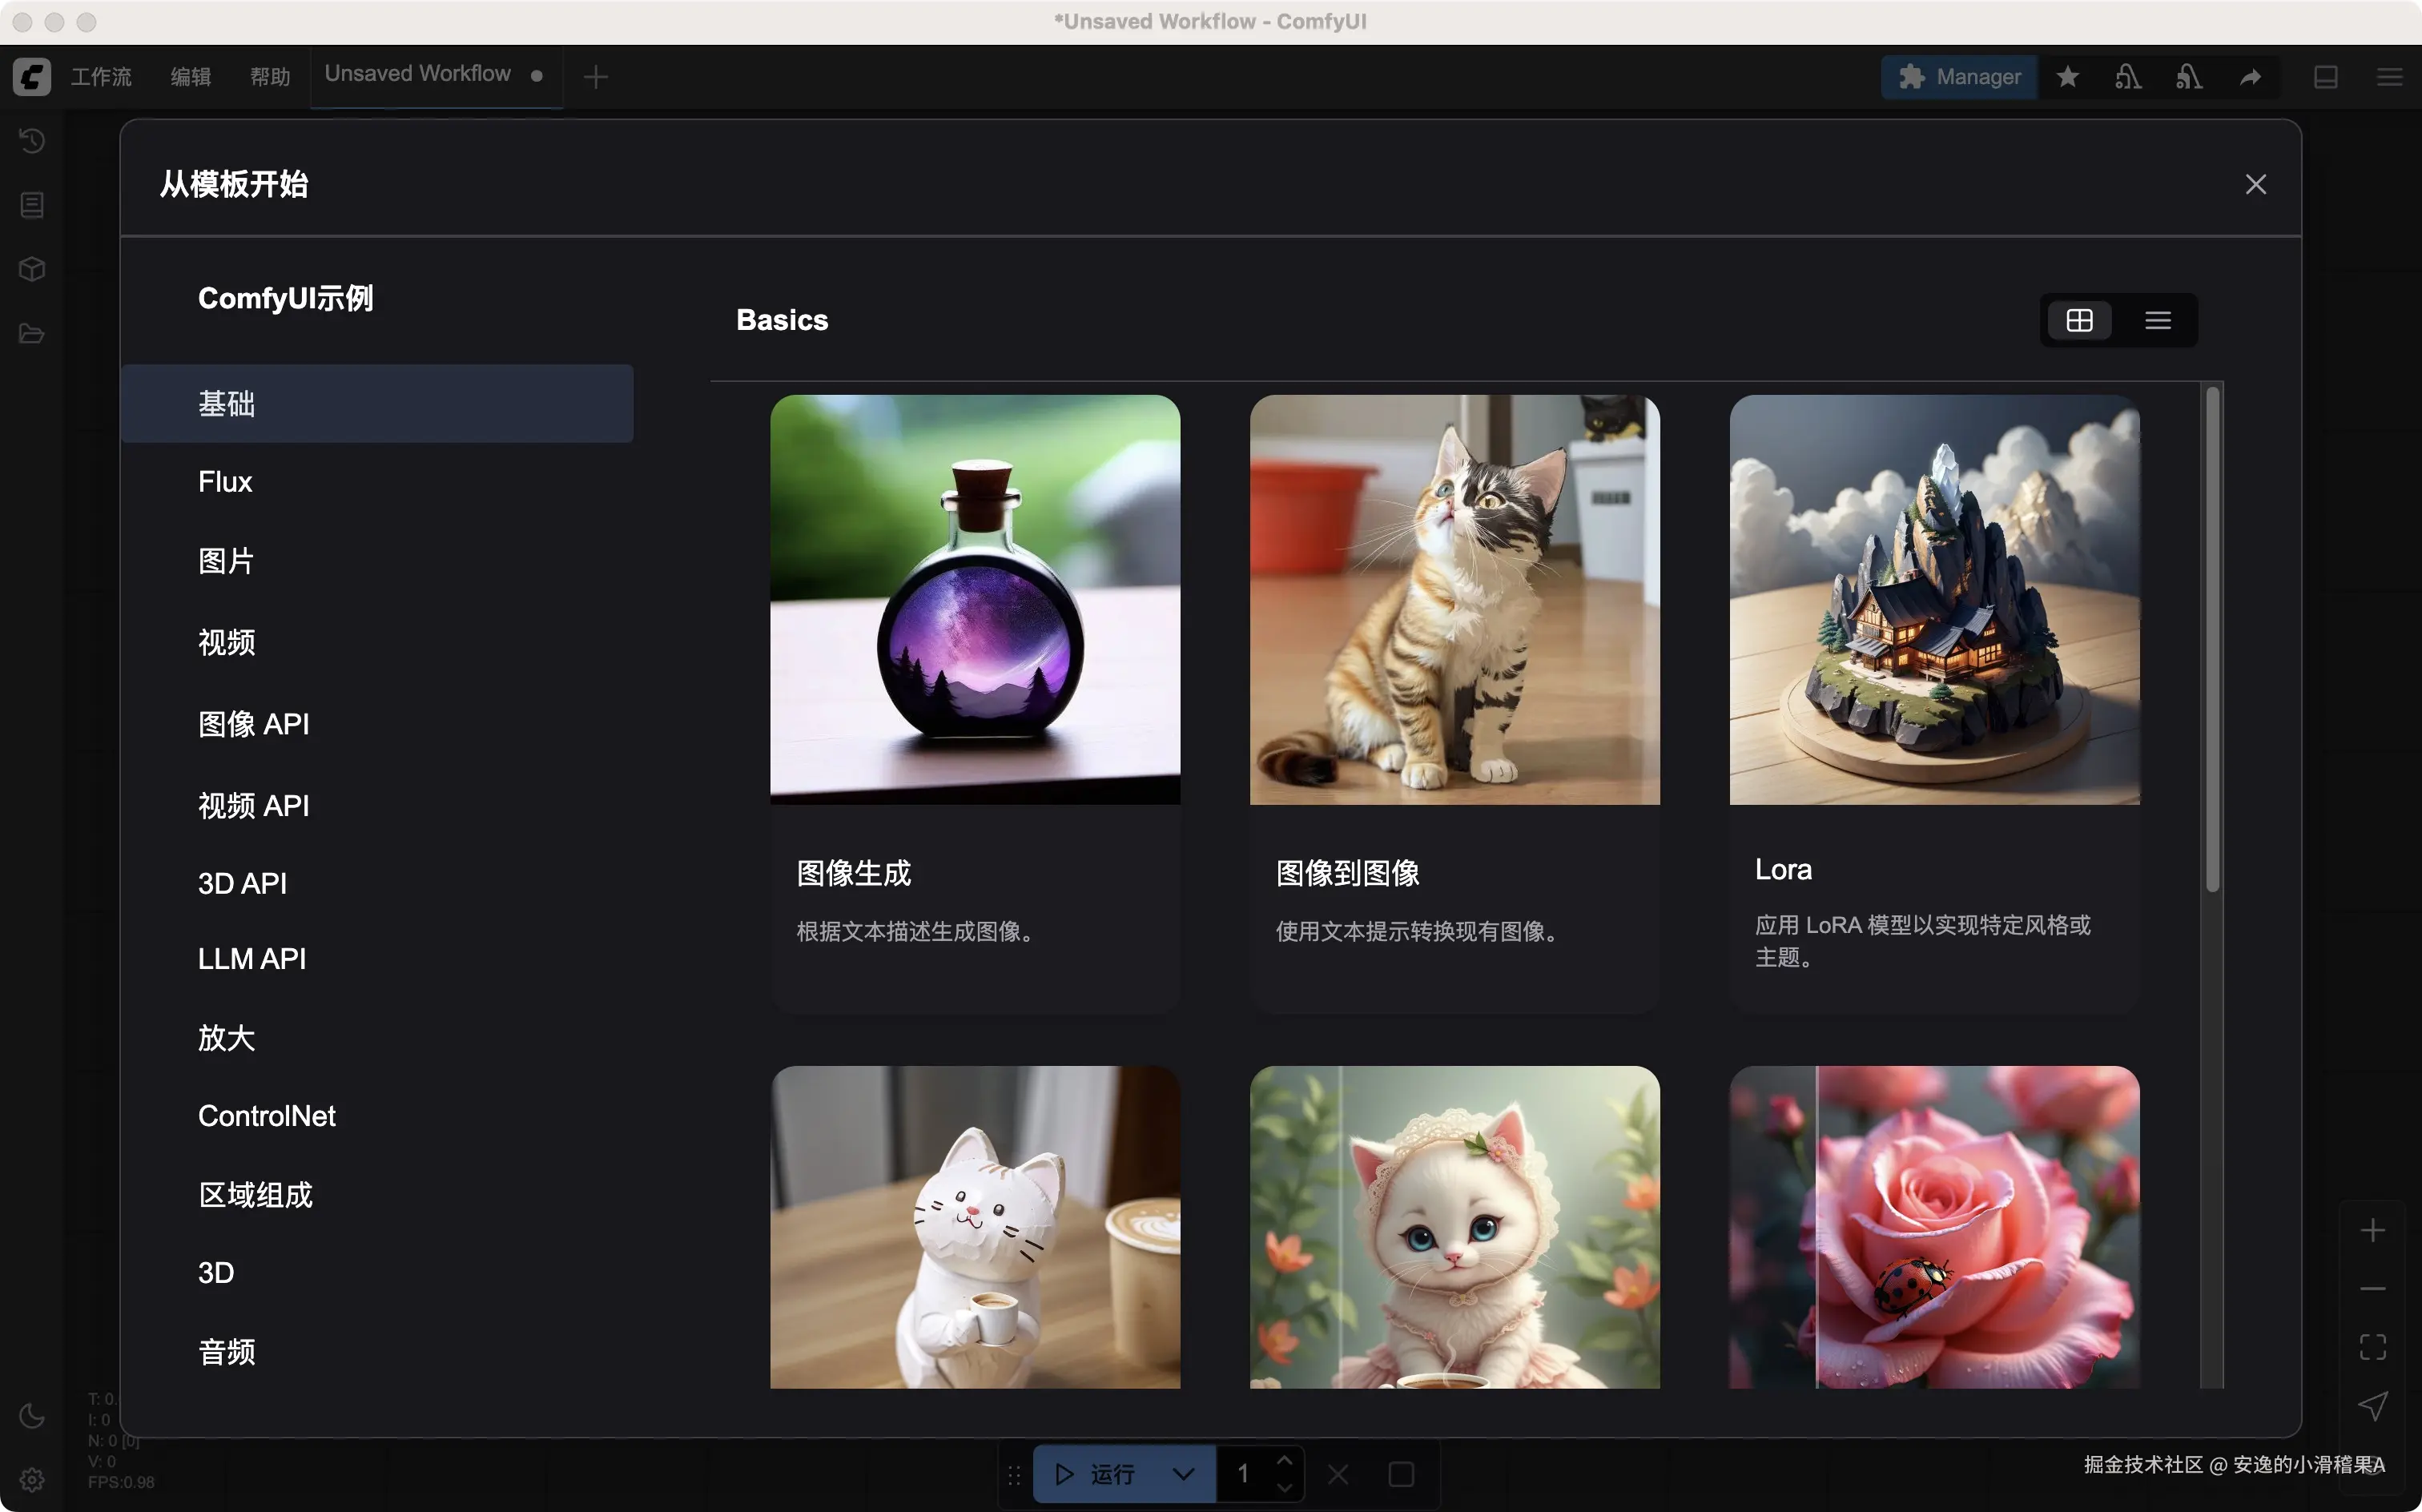
Task: Open the 工作流 menu
Action: 101,77
